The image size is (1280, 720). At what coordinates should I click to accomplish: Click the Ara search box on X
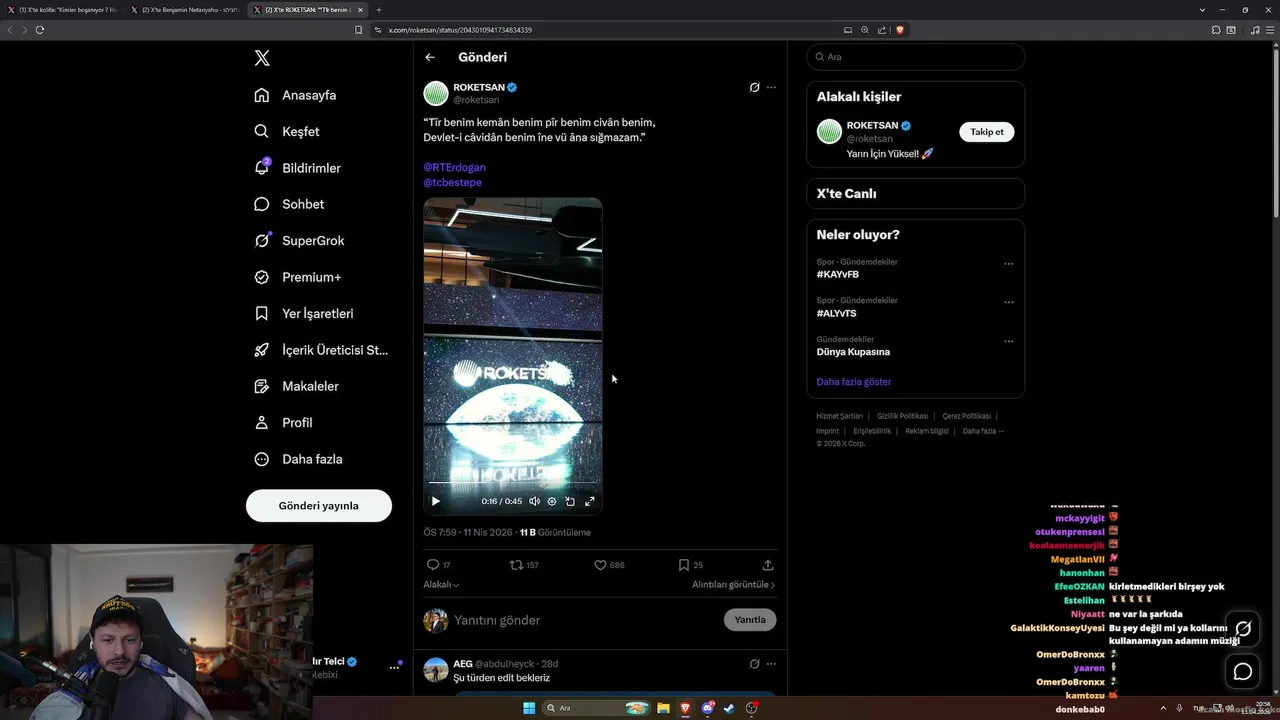[x=915, y=57]
